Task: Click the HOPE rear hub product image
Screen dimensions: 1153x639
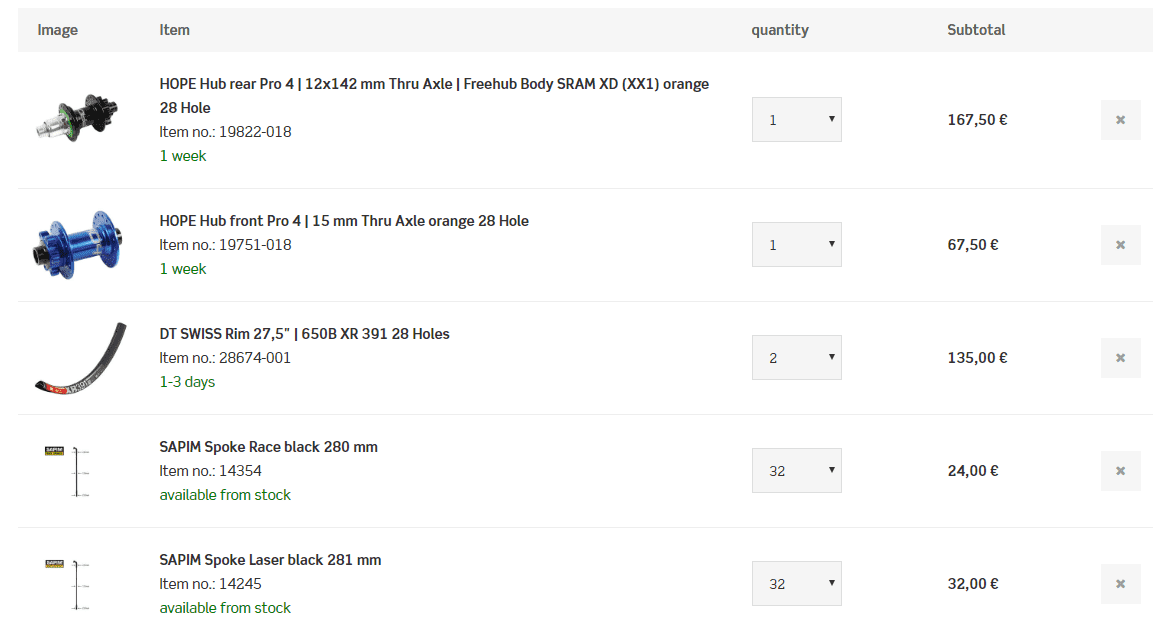Action: point(77,118)
